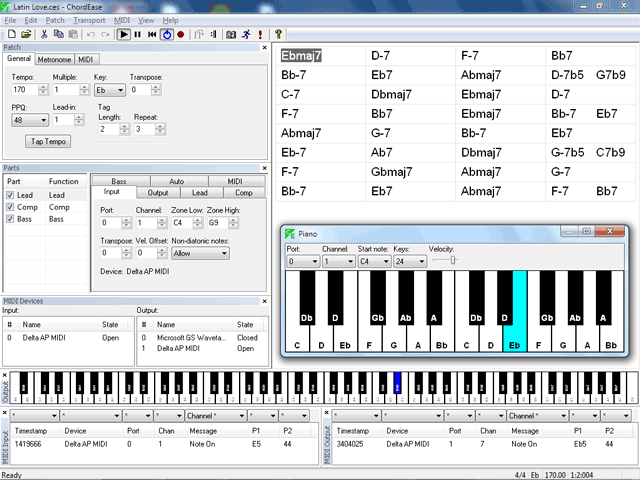Disable the Bass part checkbox
The width and height of the screenshot is (640, 480).
tap(10, 219)
